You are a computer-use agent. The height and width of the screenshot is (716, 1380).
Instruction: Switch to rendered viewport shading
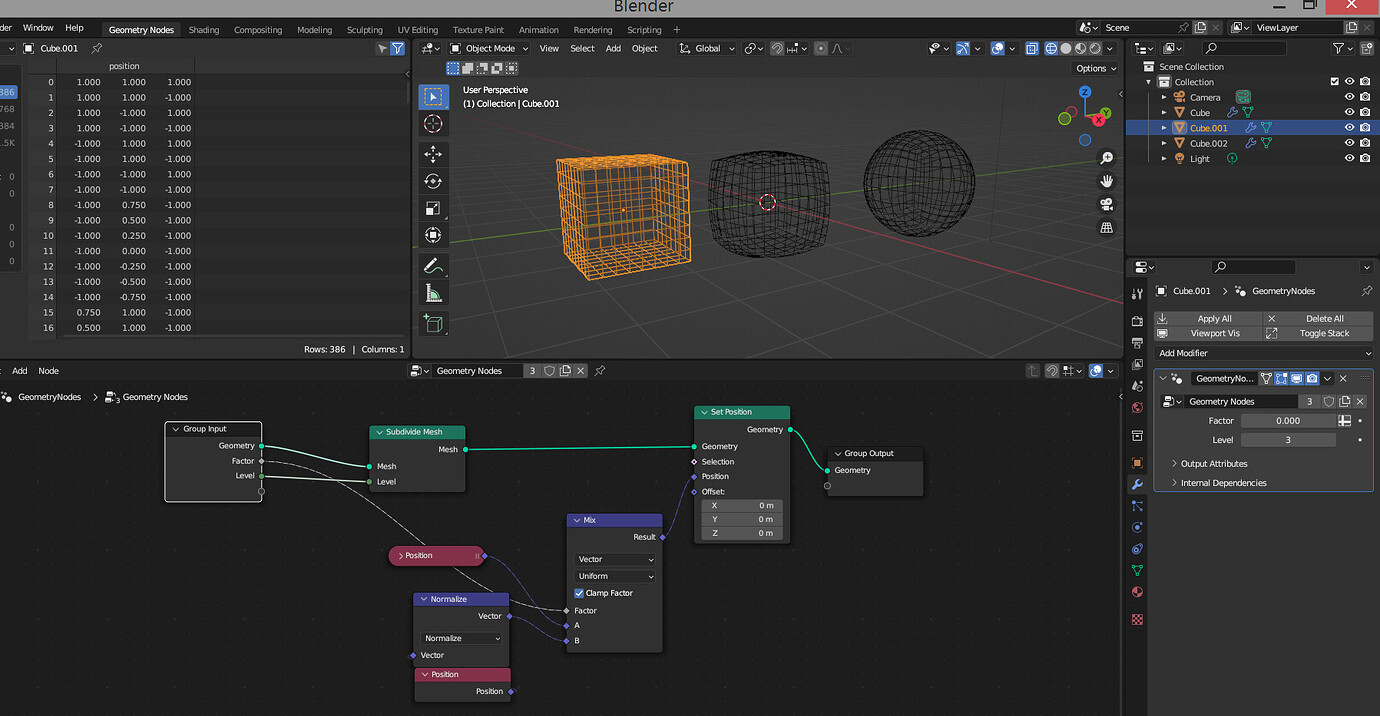(1094, 48)
